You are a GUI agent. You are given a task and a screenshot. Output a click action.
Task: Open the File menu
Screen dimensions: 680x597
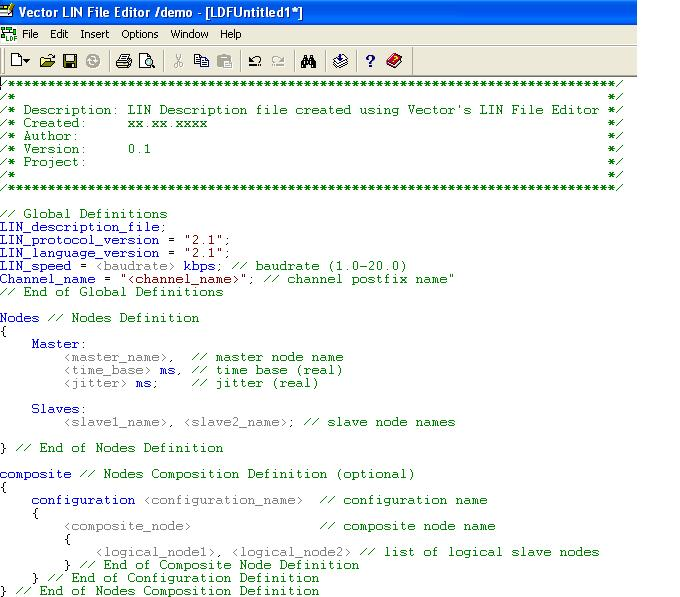[x=31, y=34]
